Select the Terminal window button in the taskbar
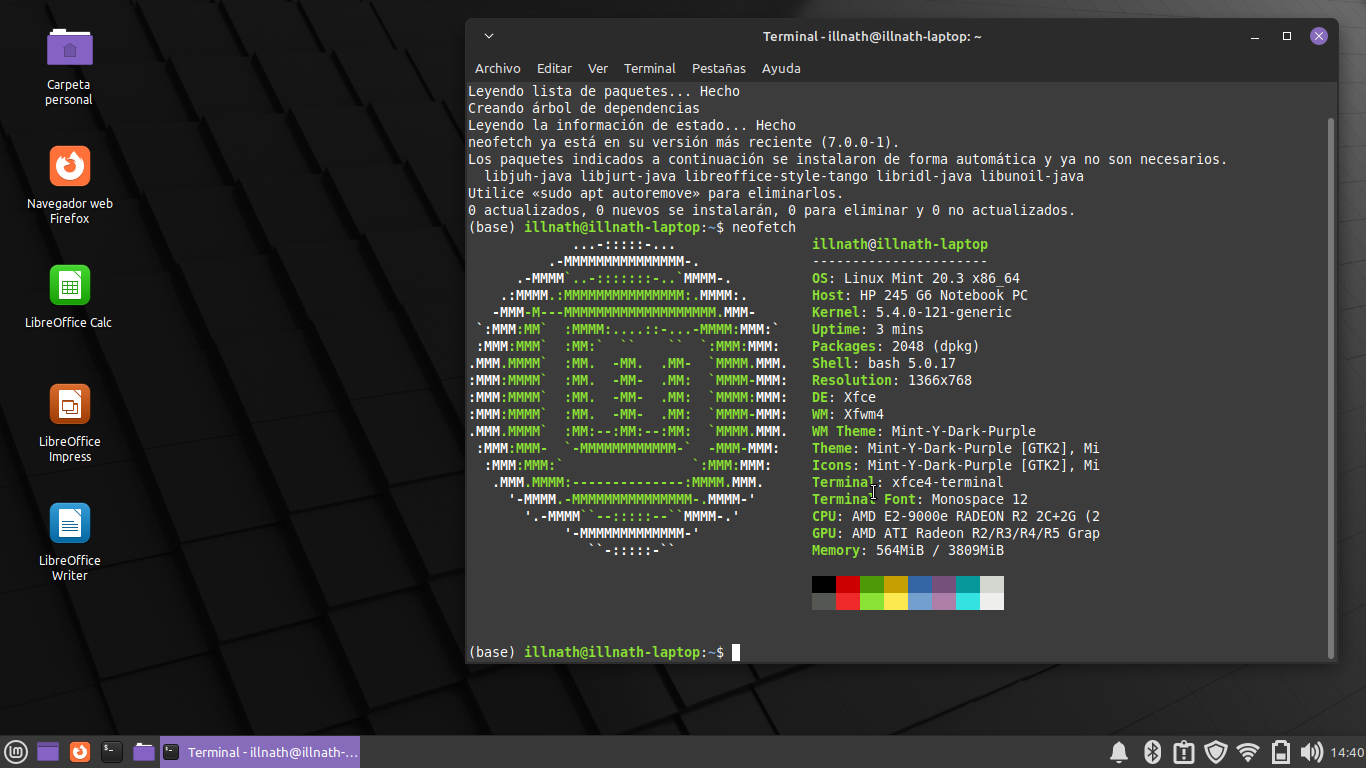1366x768 pixels. tap(260, 752)
